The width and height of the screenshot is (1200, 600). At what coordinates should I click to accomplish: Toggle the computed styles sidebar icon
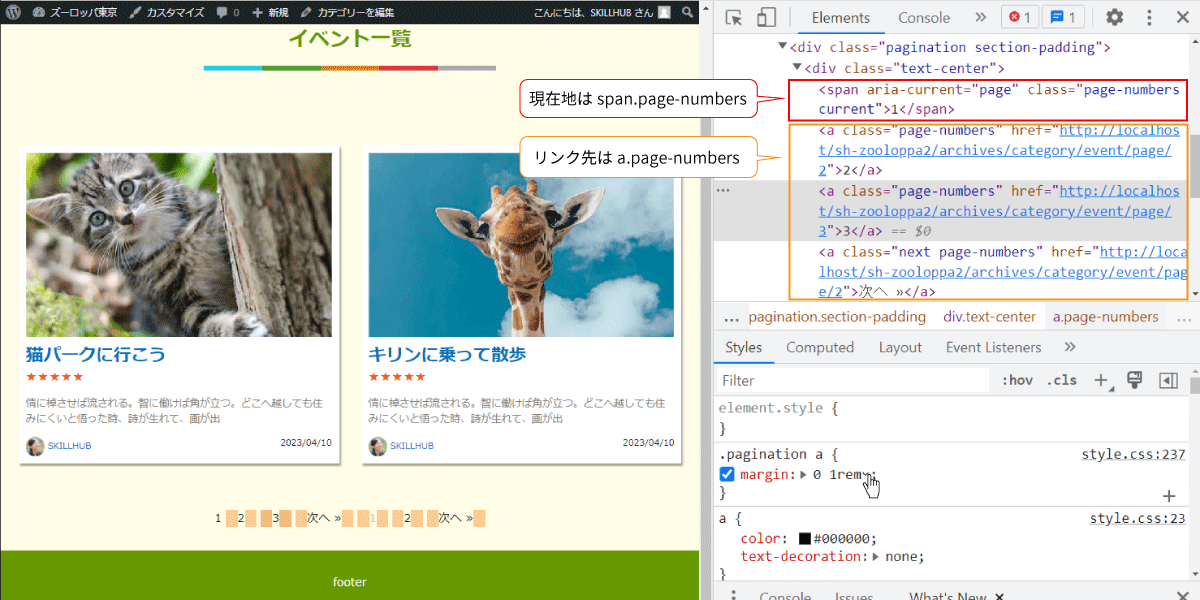click(1167, 380)
